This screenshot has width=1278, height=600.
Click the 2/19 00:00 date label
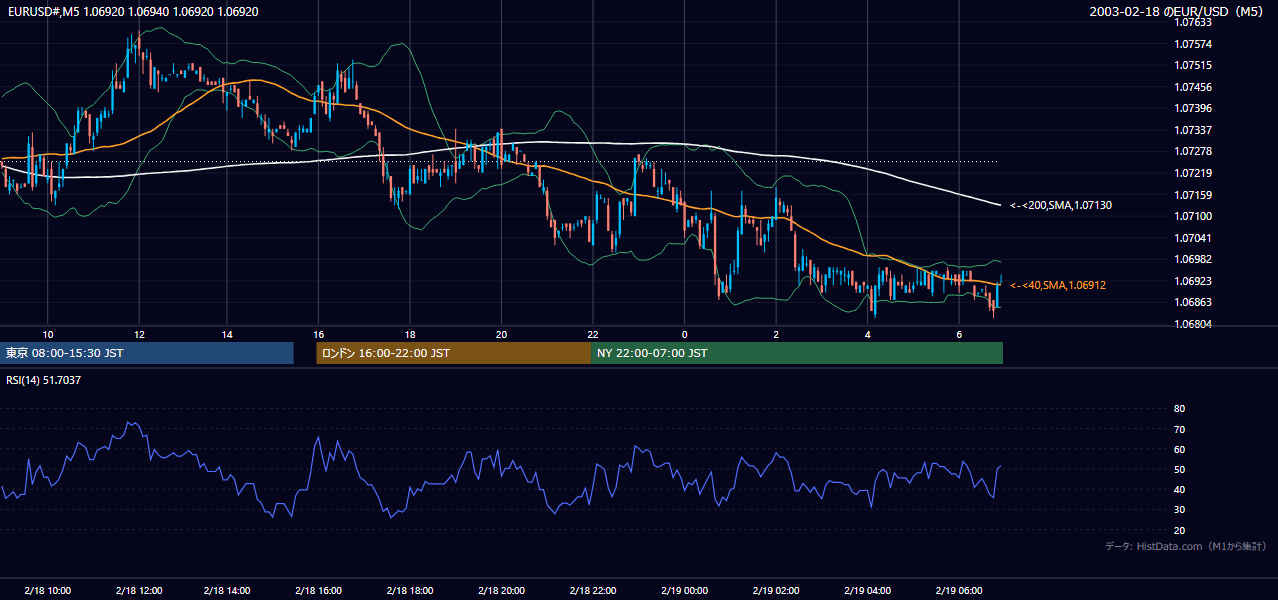tap(685, 590)
